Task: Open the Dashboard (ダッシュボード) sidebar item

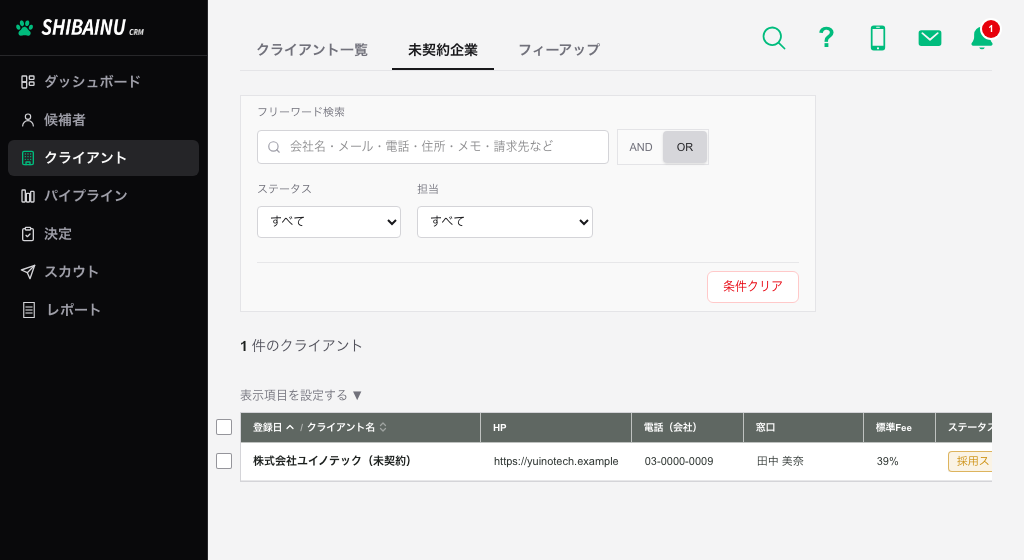Action: 103,82
